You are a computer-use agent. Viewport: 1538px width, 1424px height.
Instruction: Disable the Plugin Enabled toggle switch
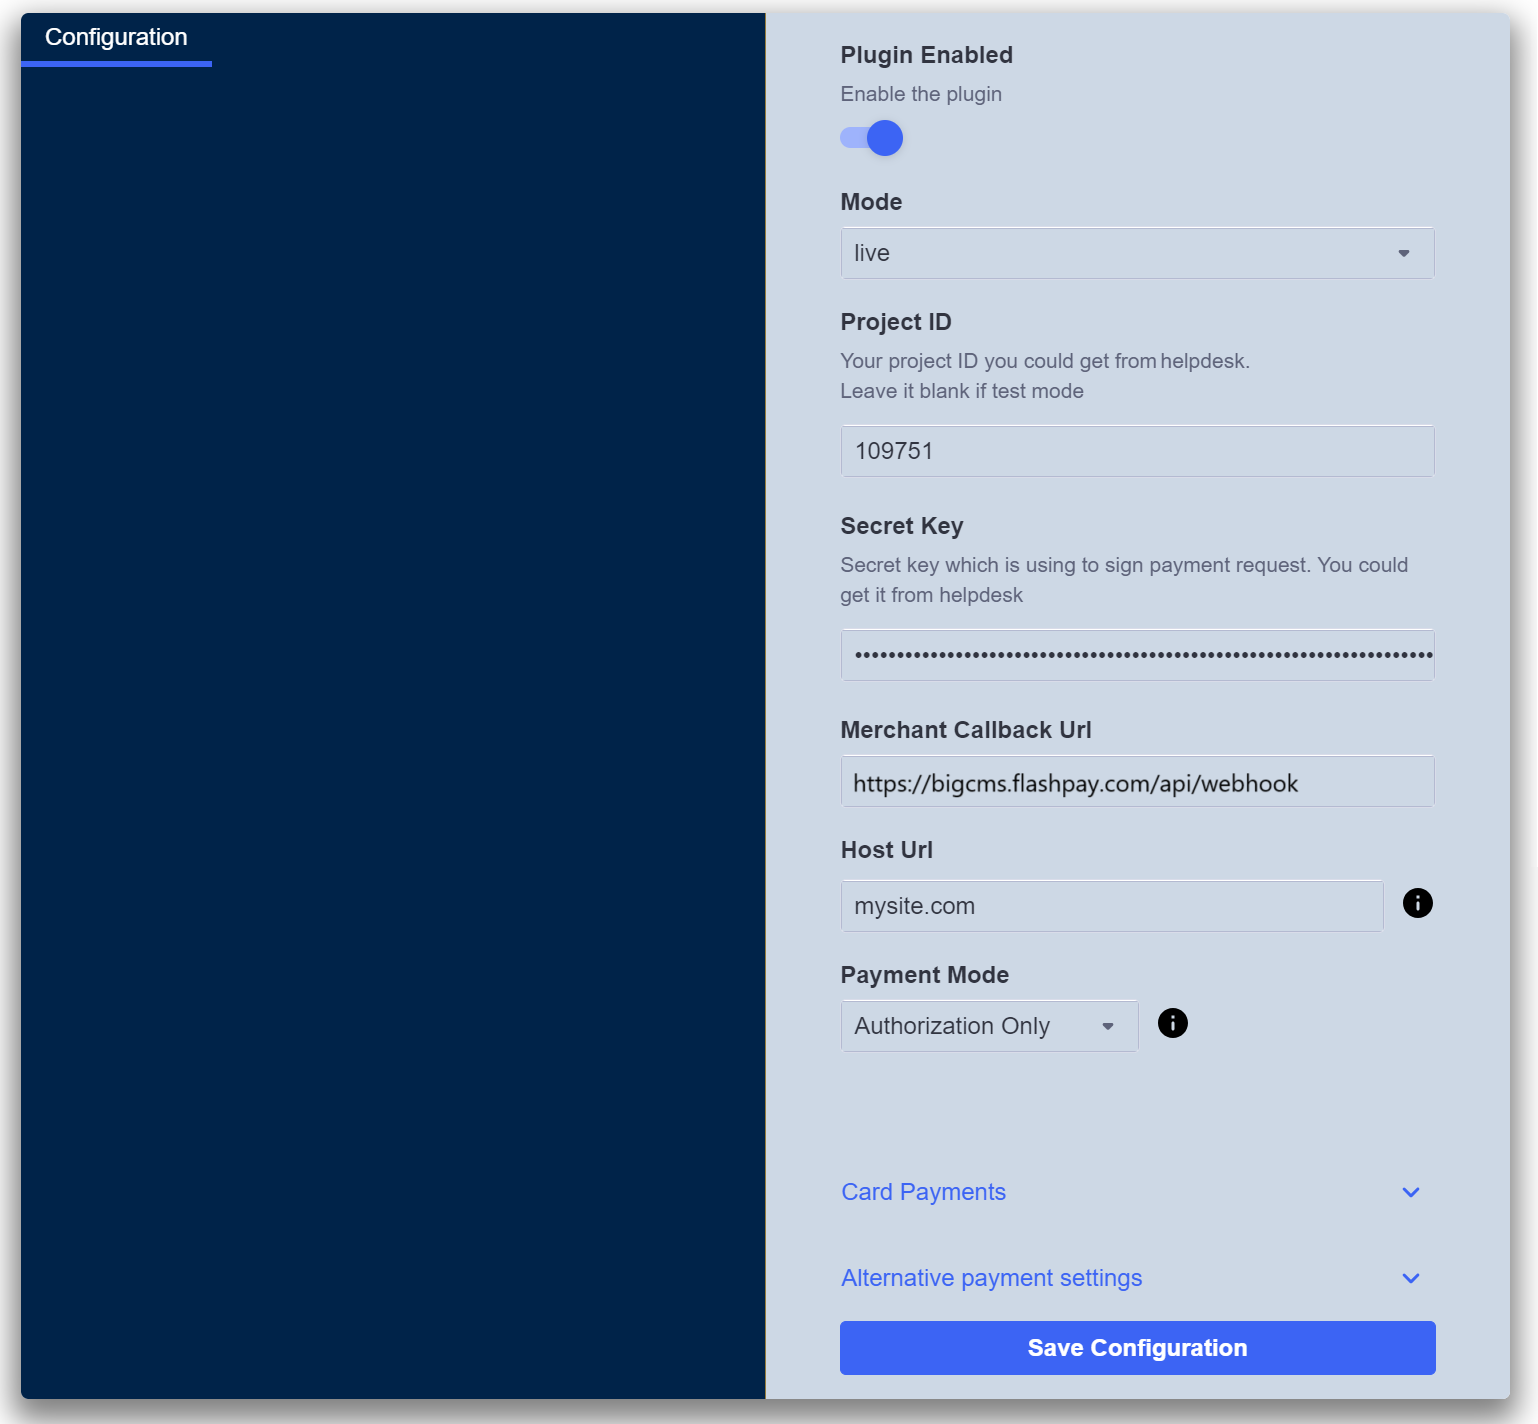point(872,138)
